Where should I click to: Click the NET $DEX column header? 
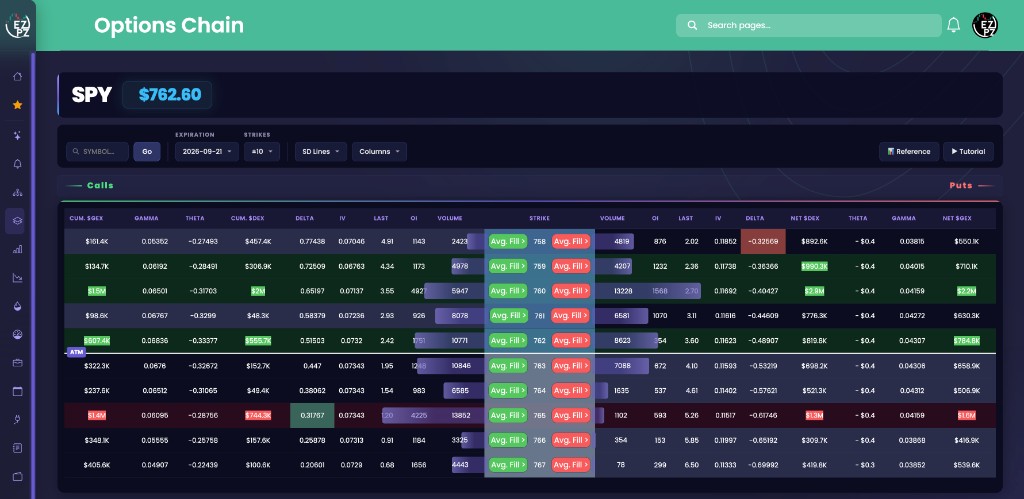(x=805, y=218)
